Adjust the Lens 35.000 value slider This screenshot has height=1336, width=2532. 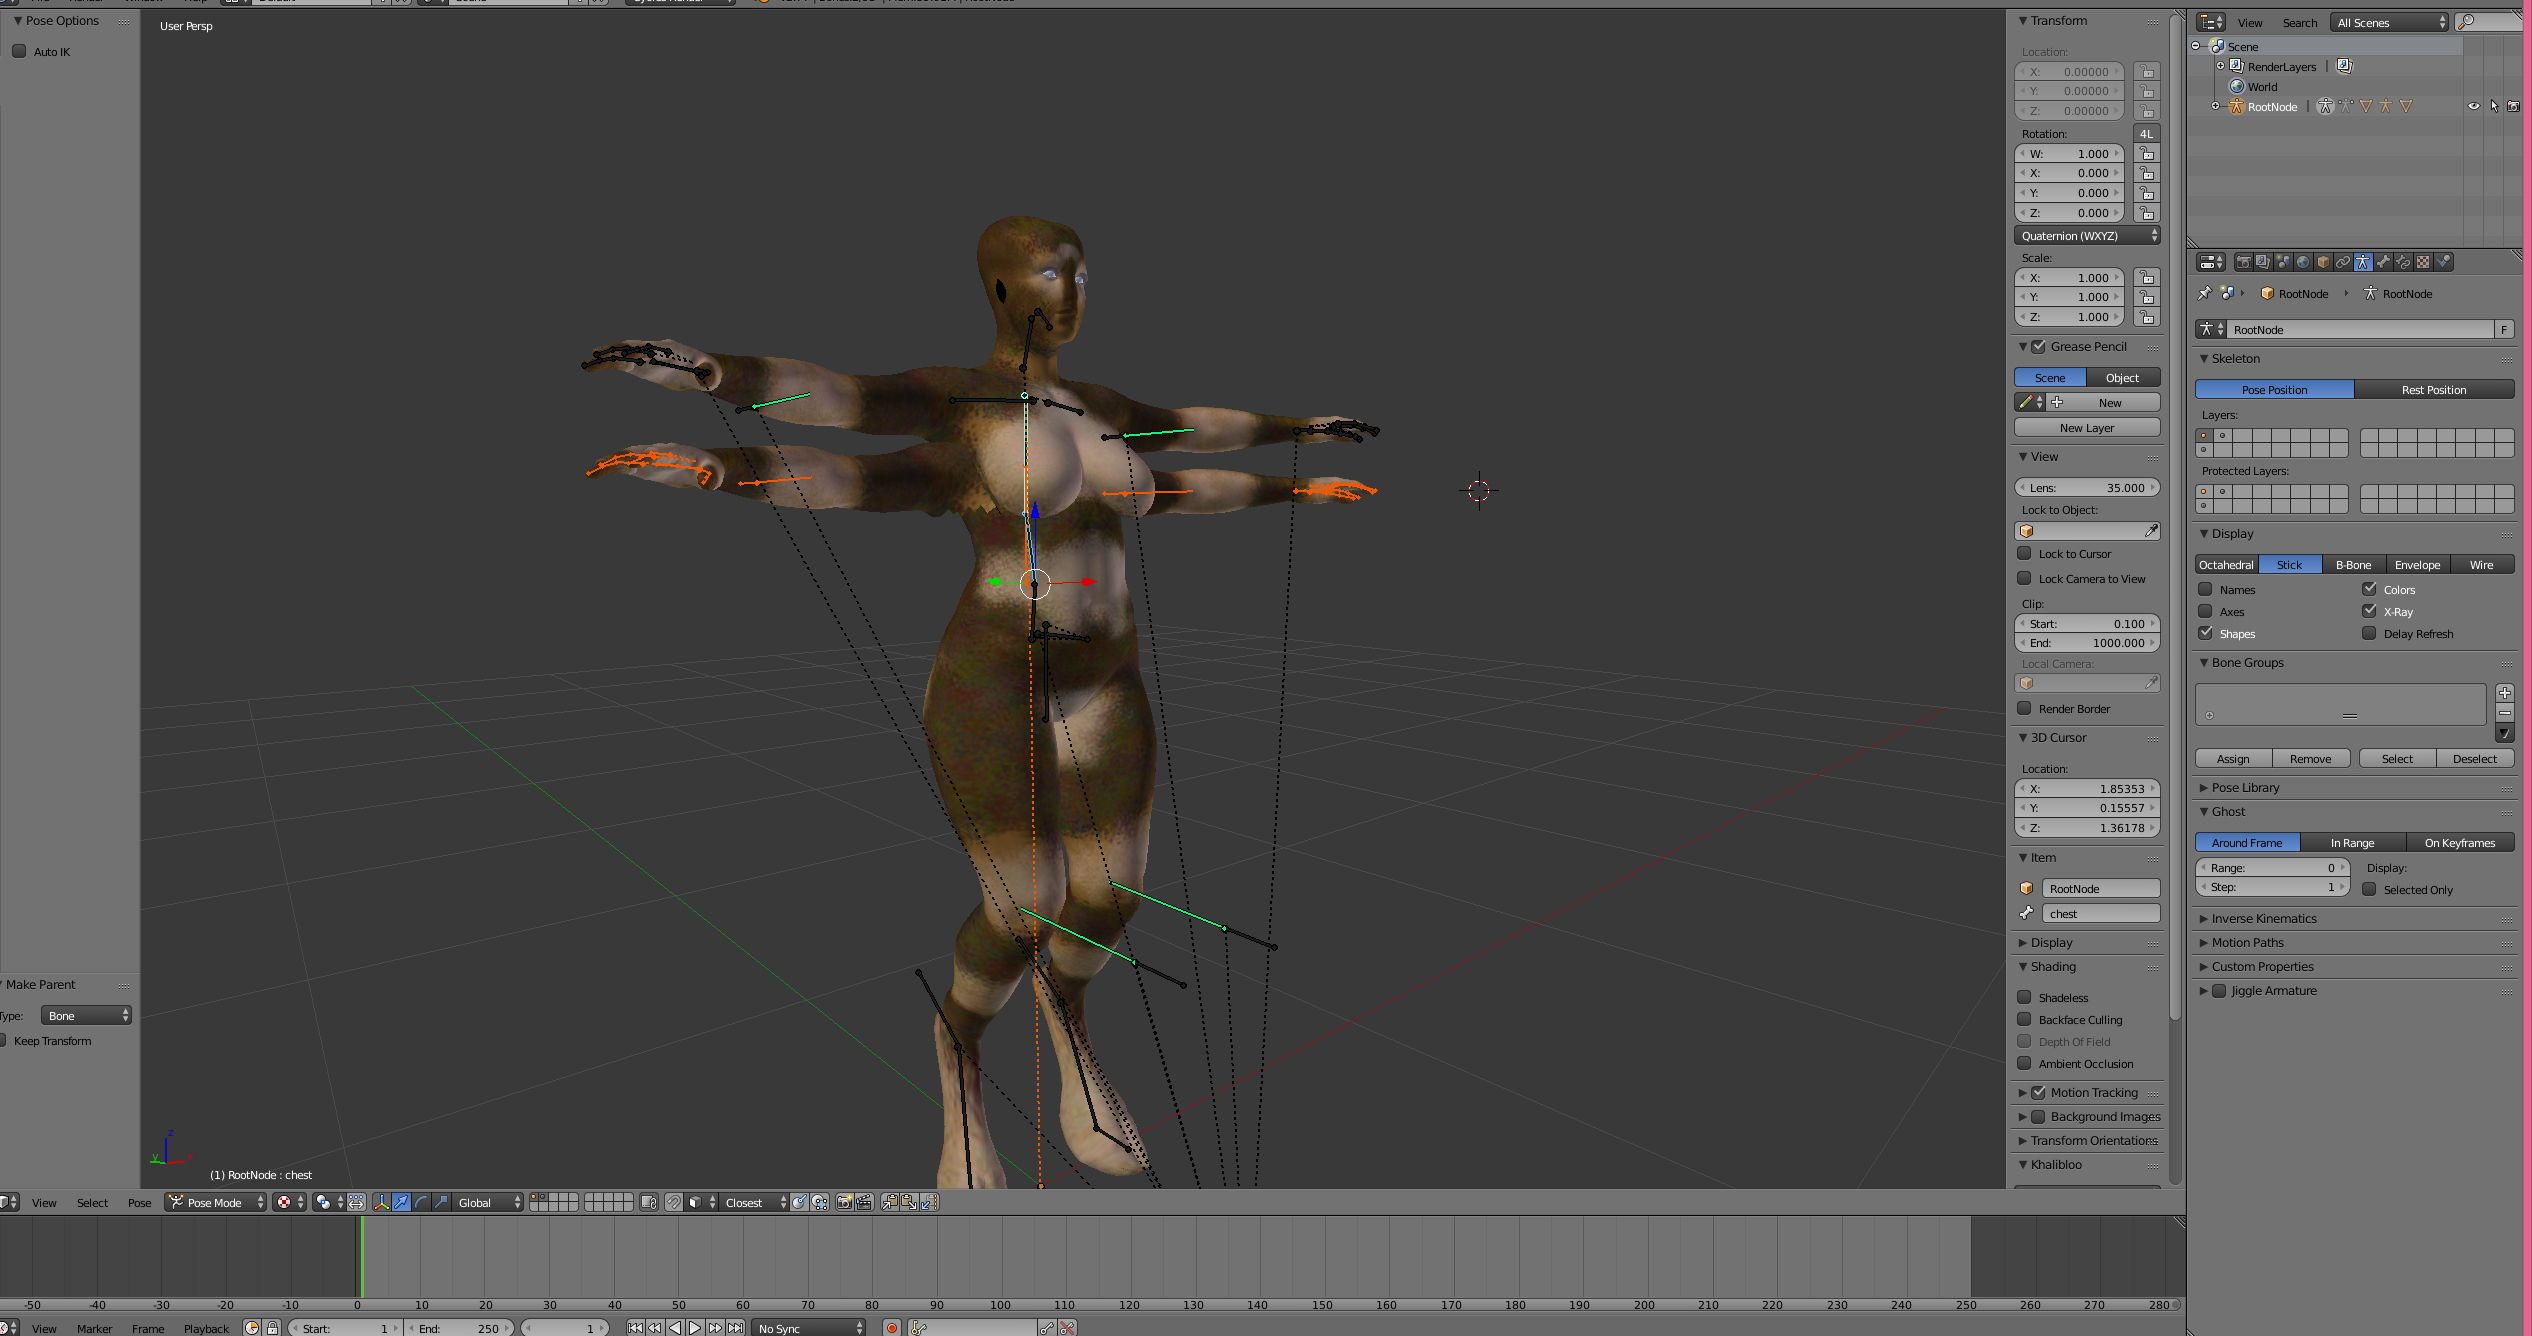(x=2087, y=487)
